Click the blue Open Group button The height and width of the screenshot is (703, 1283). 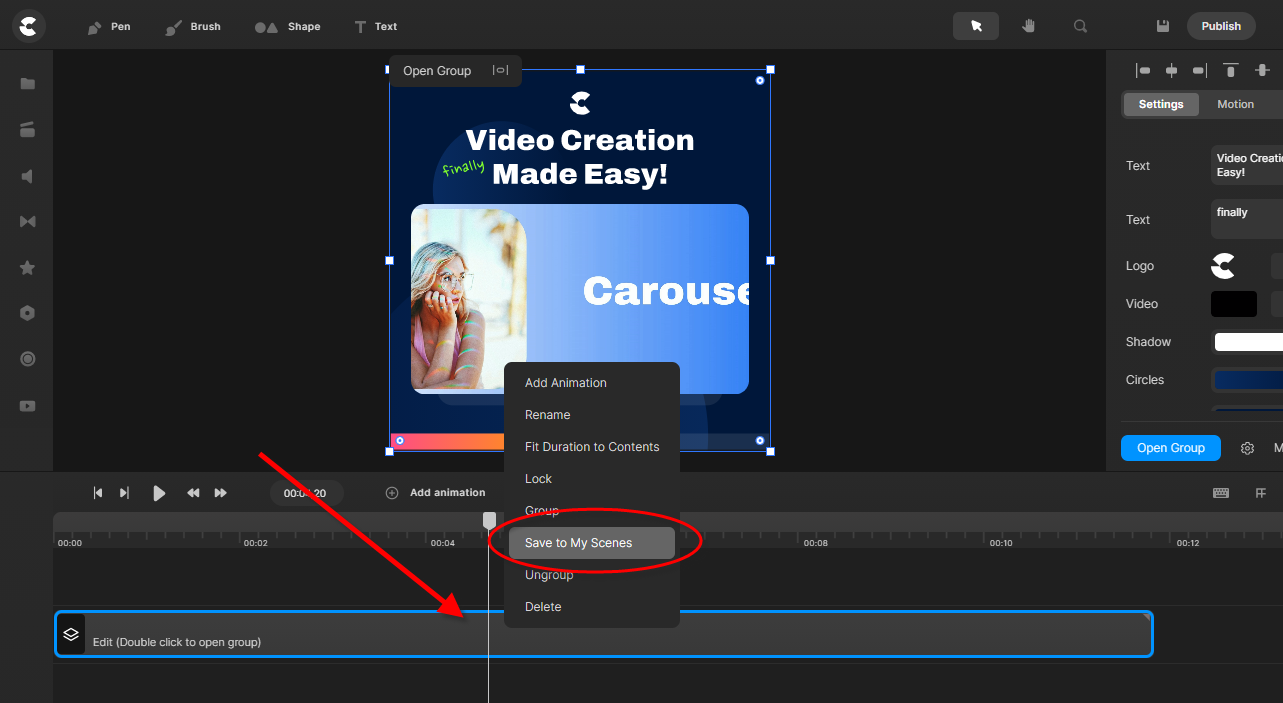tap(1171, 448)
